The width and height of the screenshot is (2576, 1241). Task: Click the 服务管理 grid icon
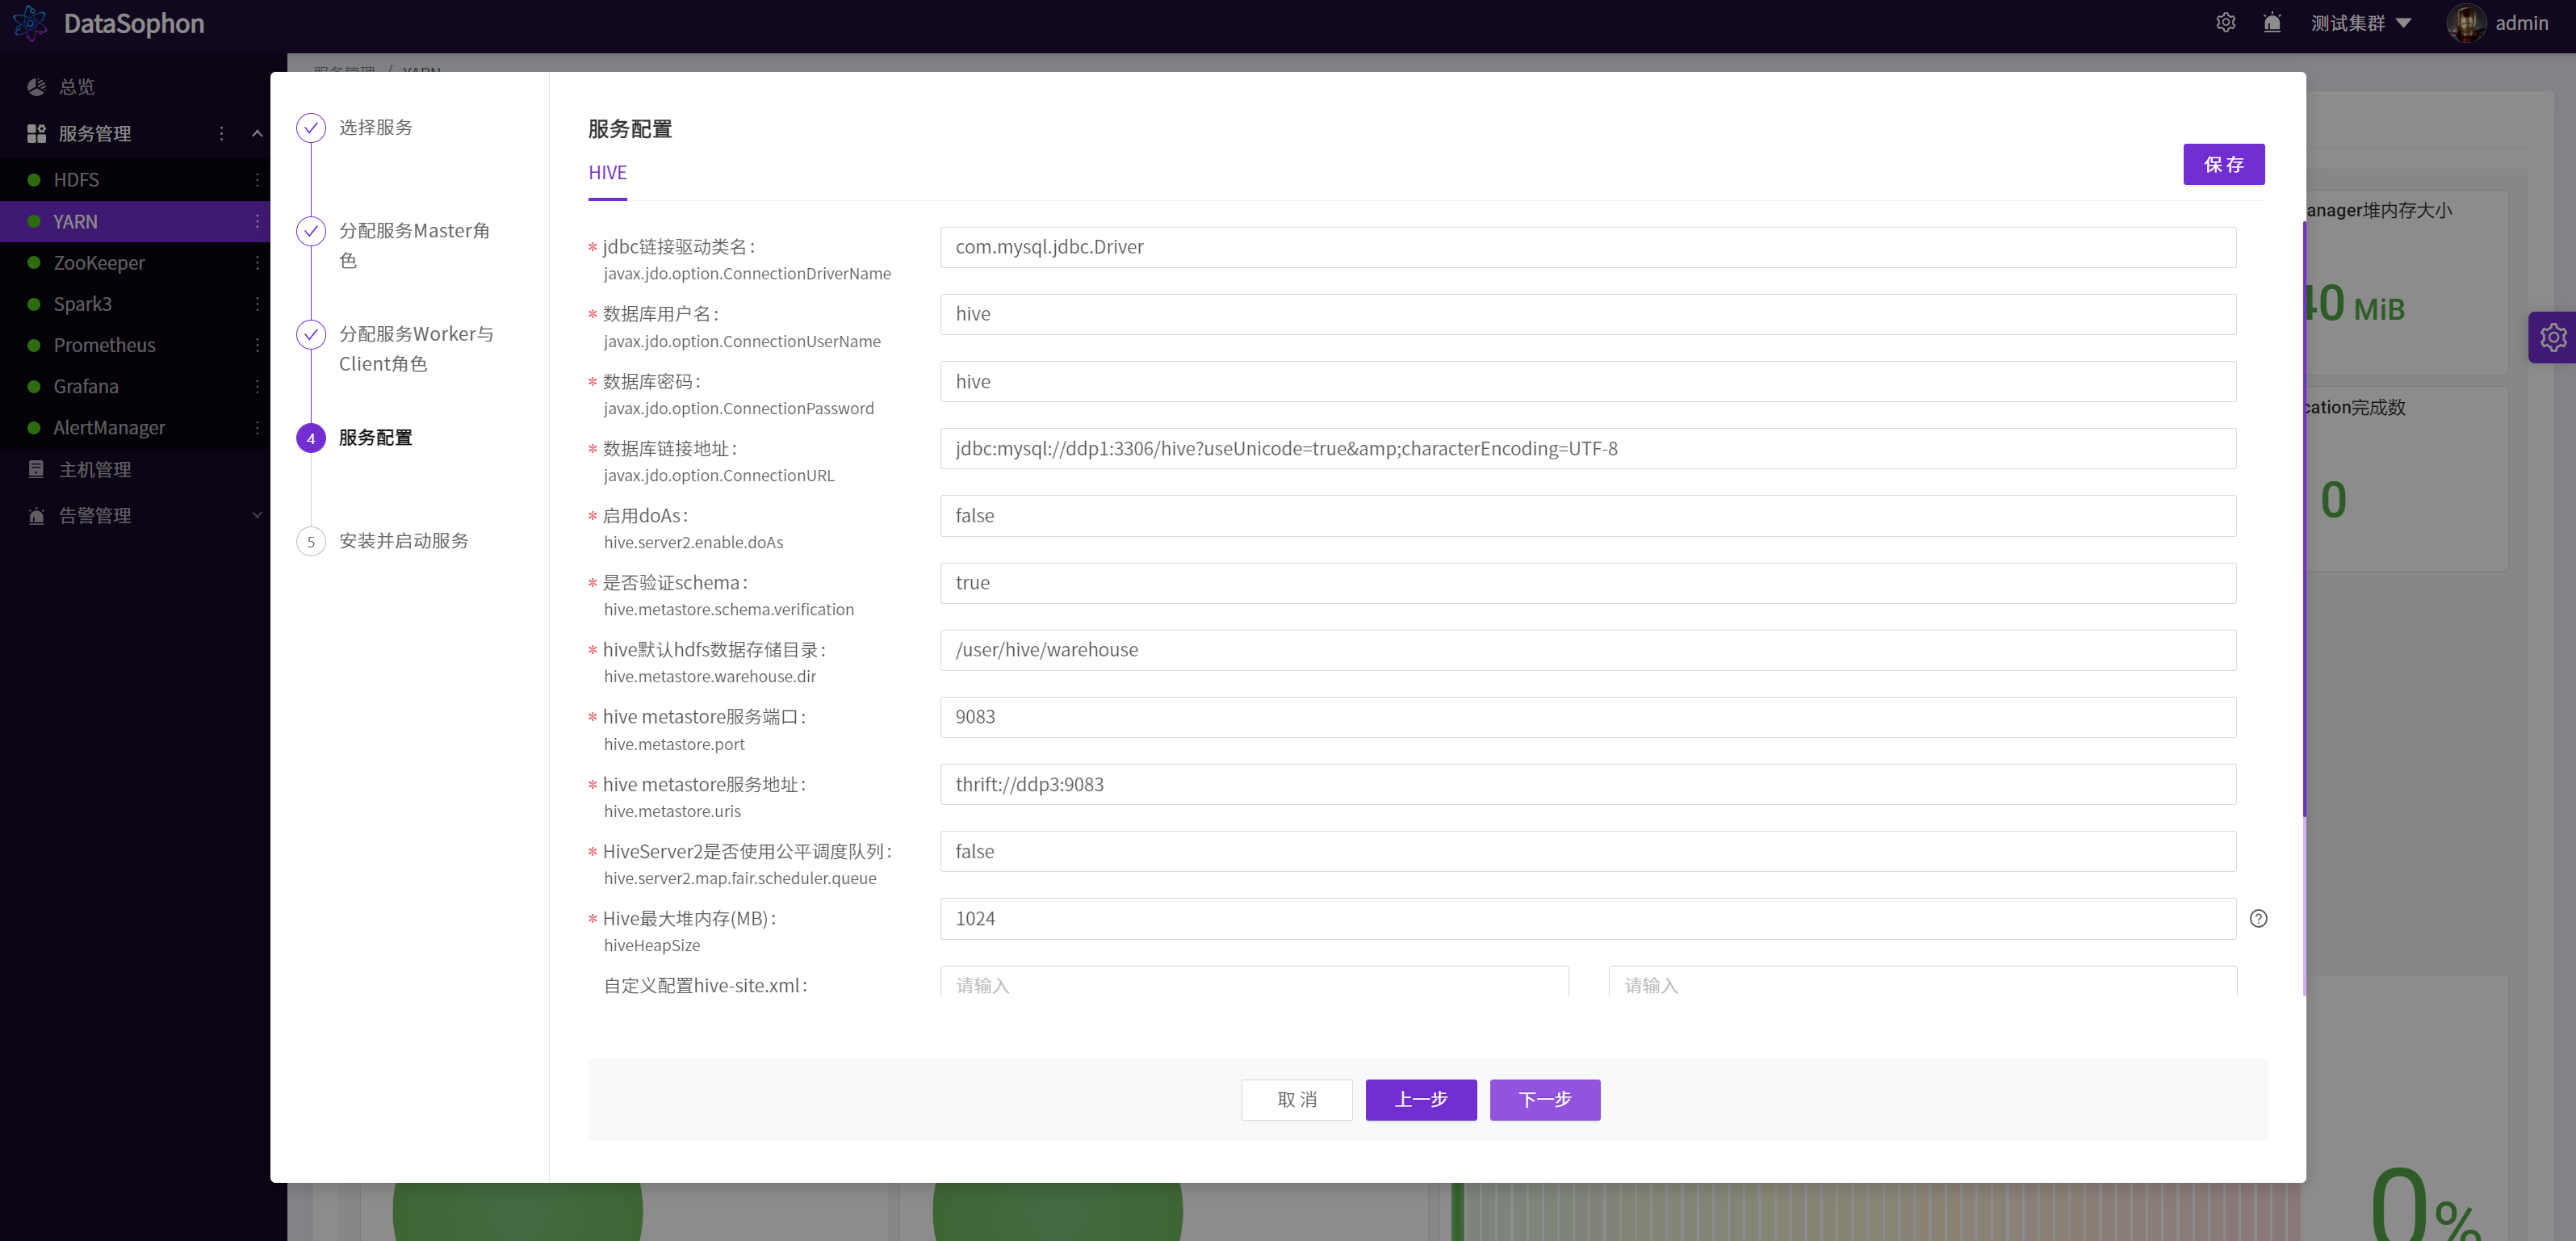pos(37,133)
